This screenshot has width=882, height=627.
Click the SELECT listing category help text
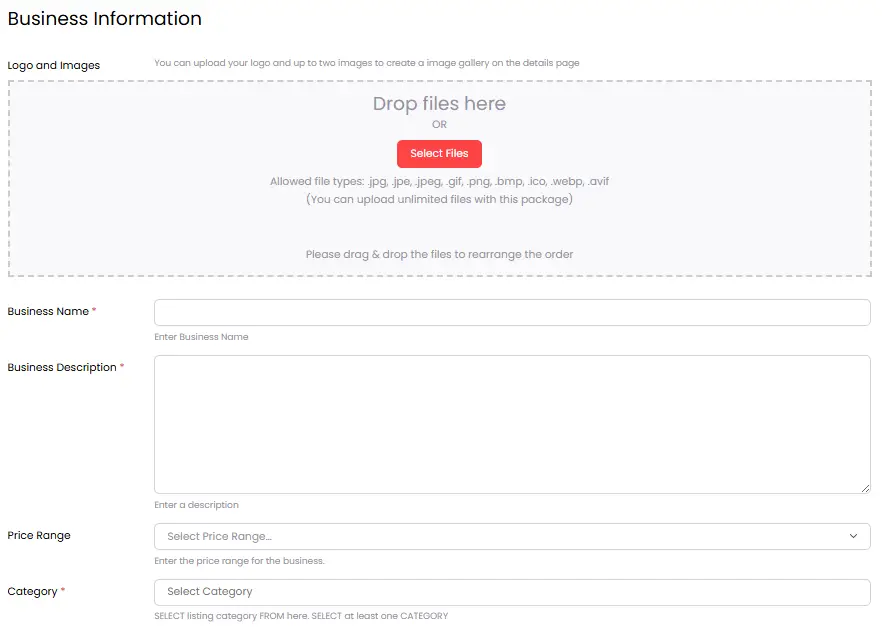click(301, 616)
